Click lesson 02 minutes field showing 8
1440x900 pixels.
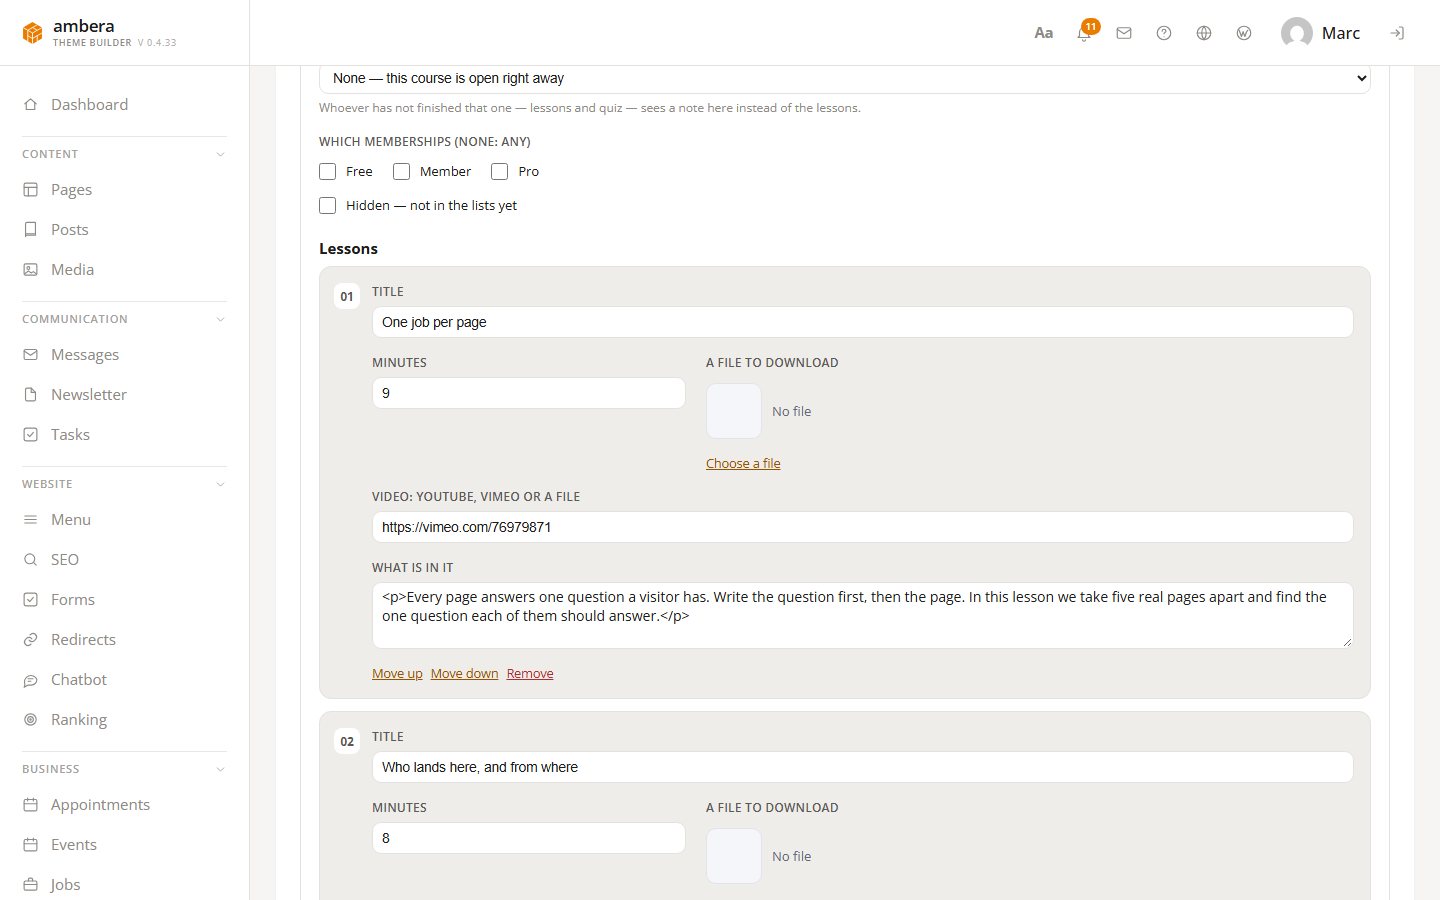pyautogui.click(x=529, y=838)
